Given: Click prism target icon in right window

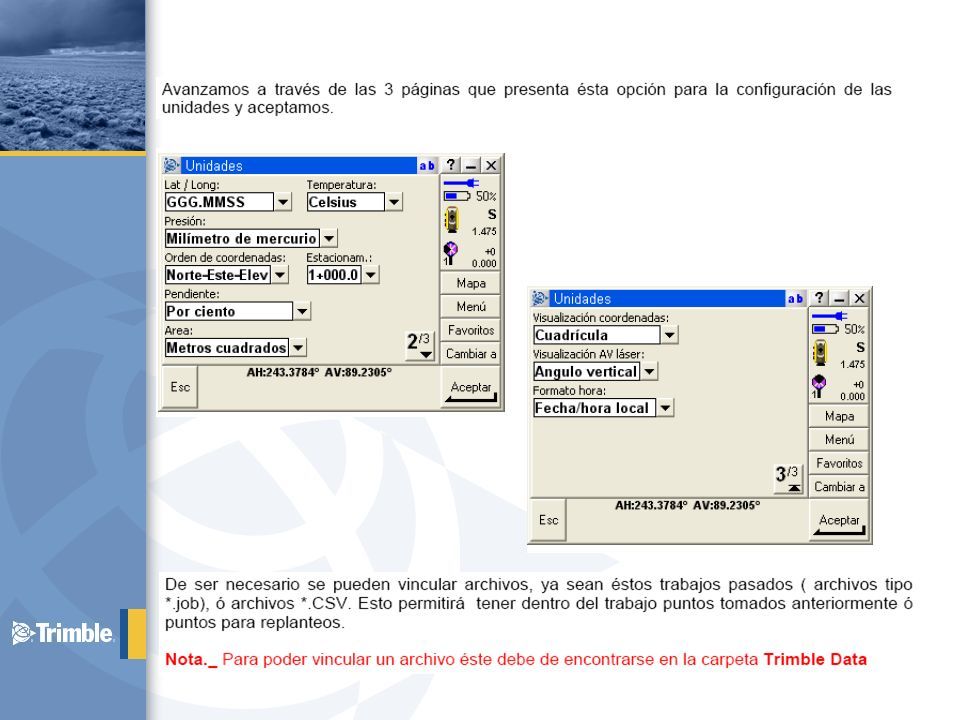Looking at the screenshot, I should [x=819, y=386].
